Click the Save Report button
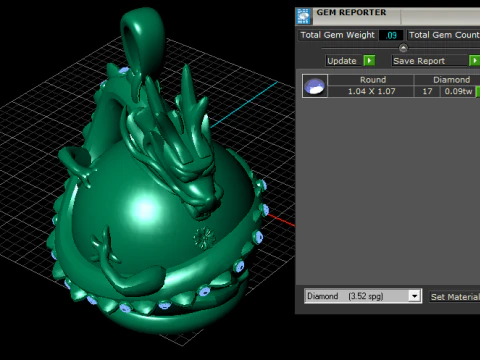 click(x=429, y=61)
